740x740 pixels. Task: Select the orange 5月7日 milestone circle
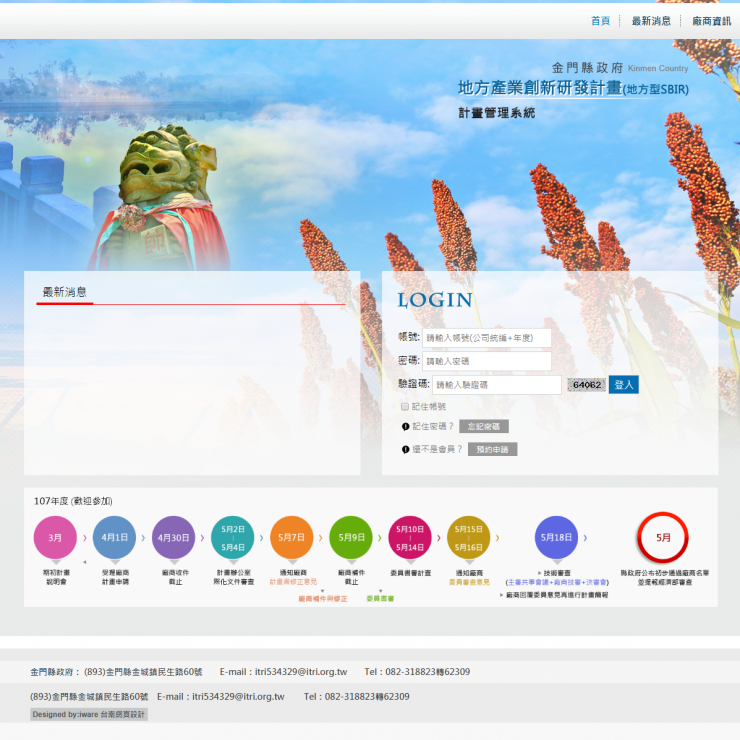coord(291,537)
